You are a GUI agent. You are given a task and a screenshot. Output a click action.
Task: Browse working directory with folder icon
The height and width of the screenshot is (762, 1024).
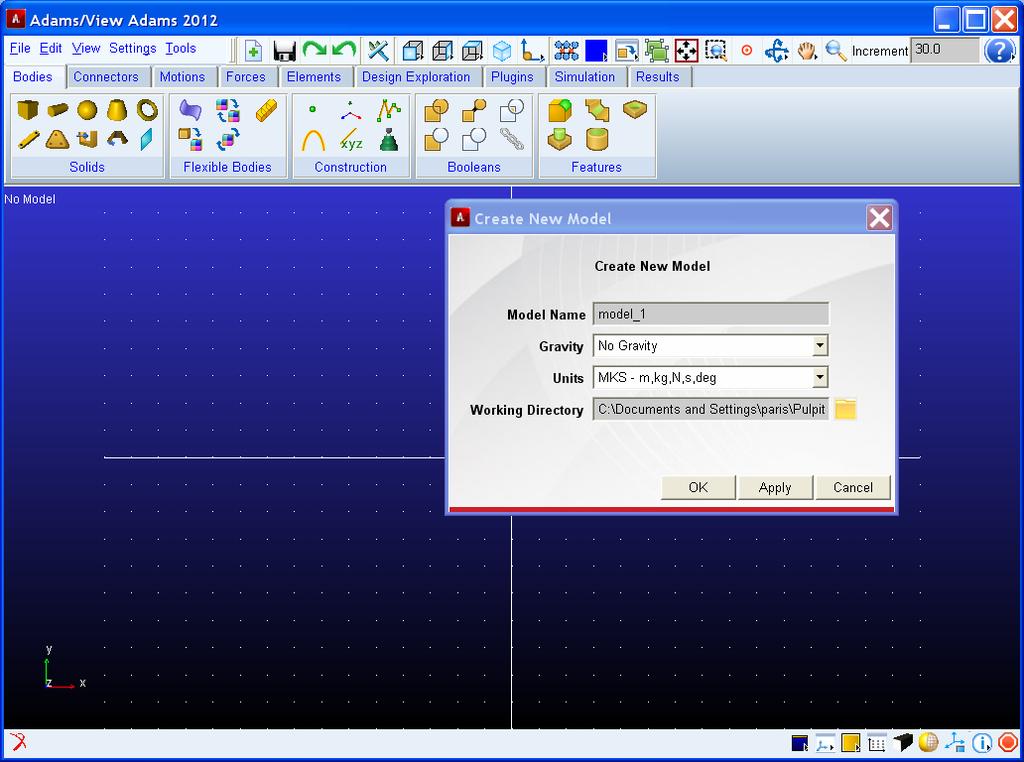(845, 409)
